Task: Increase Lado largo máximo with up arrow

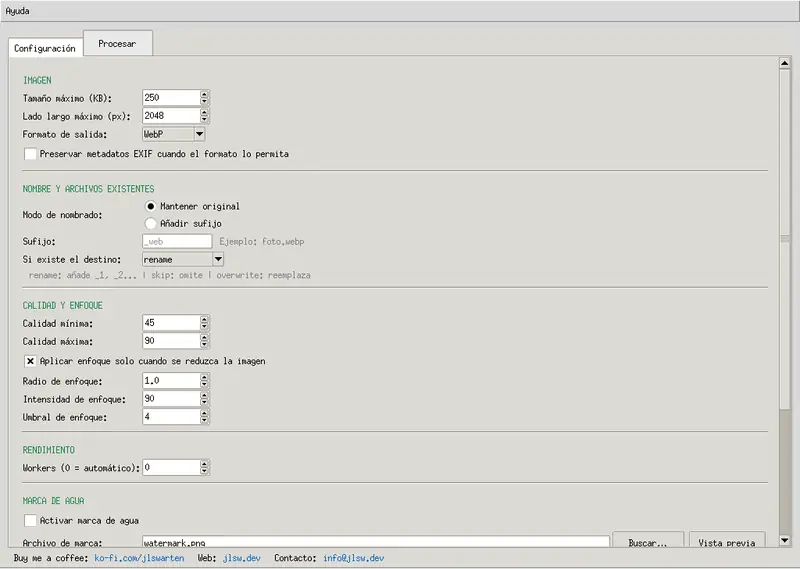Action: [205, 112]
